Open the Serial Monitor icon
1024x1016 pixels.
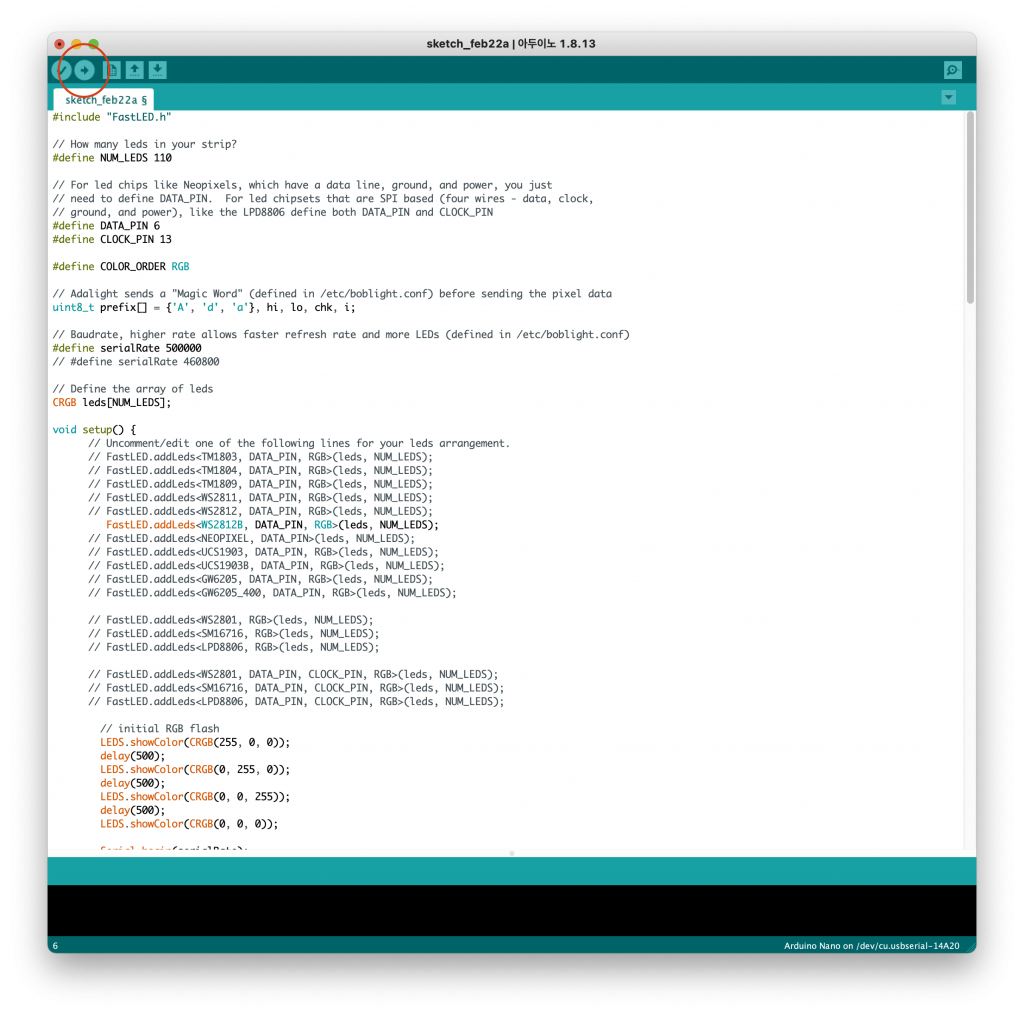click(x=952, y=70)
